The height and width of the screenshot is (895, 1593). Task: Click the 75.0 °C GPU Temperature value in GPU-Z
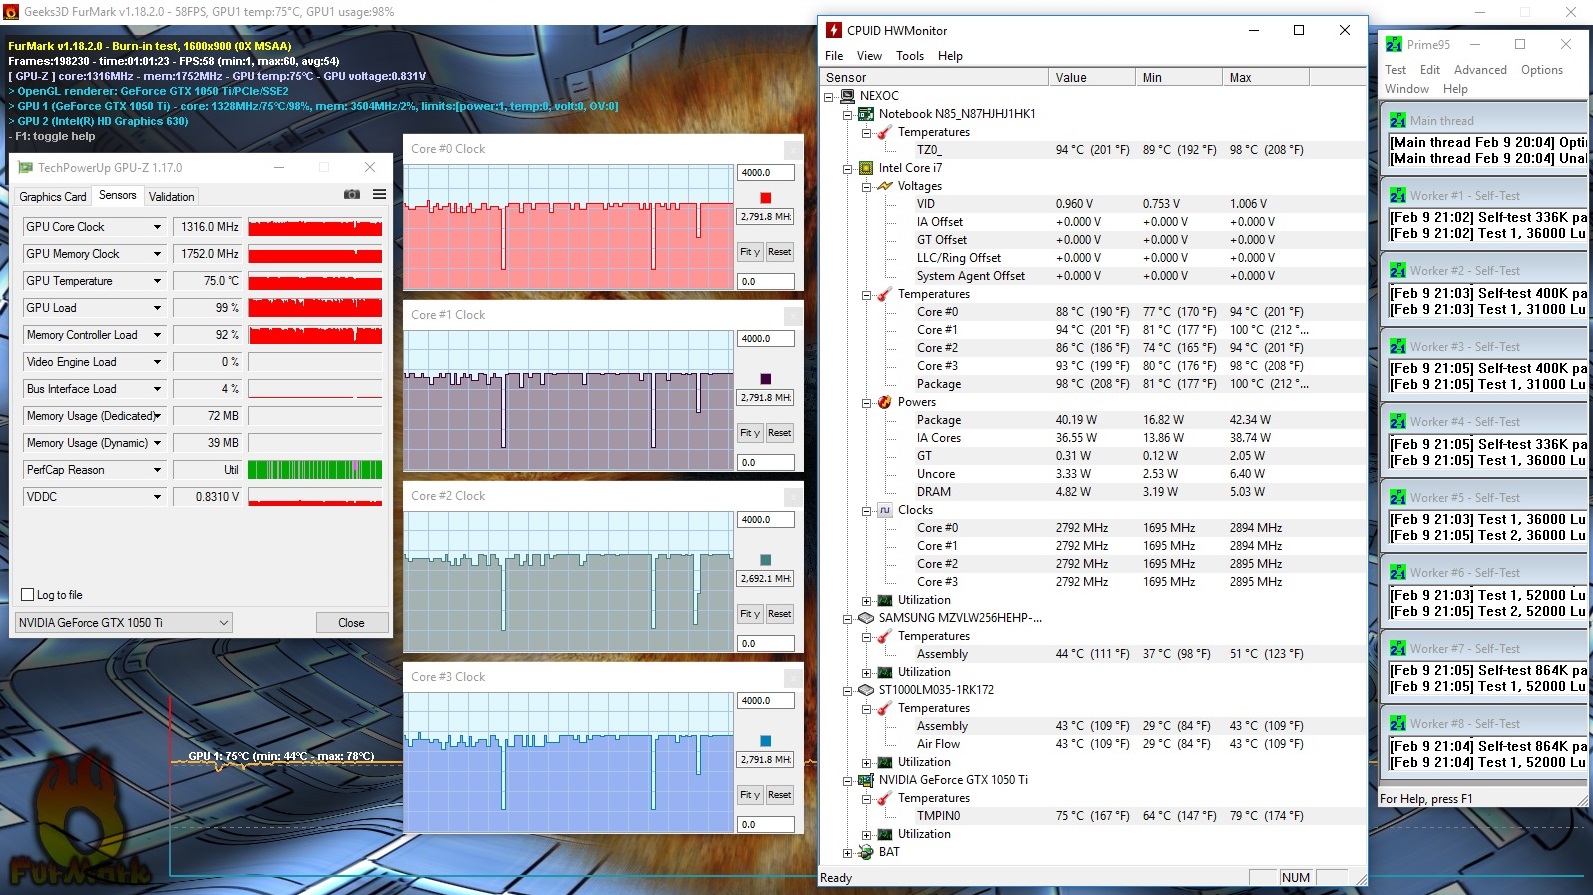click(208, 281)
